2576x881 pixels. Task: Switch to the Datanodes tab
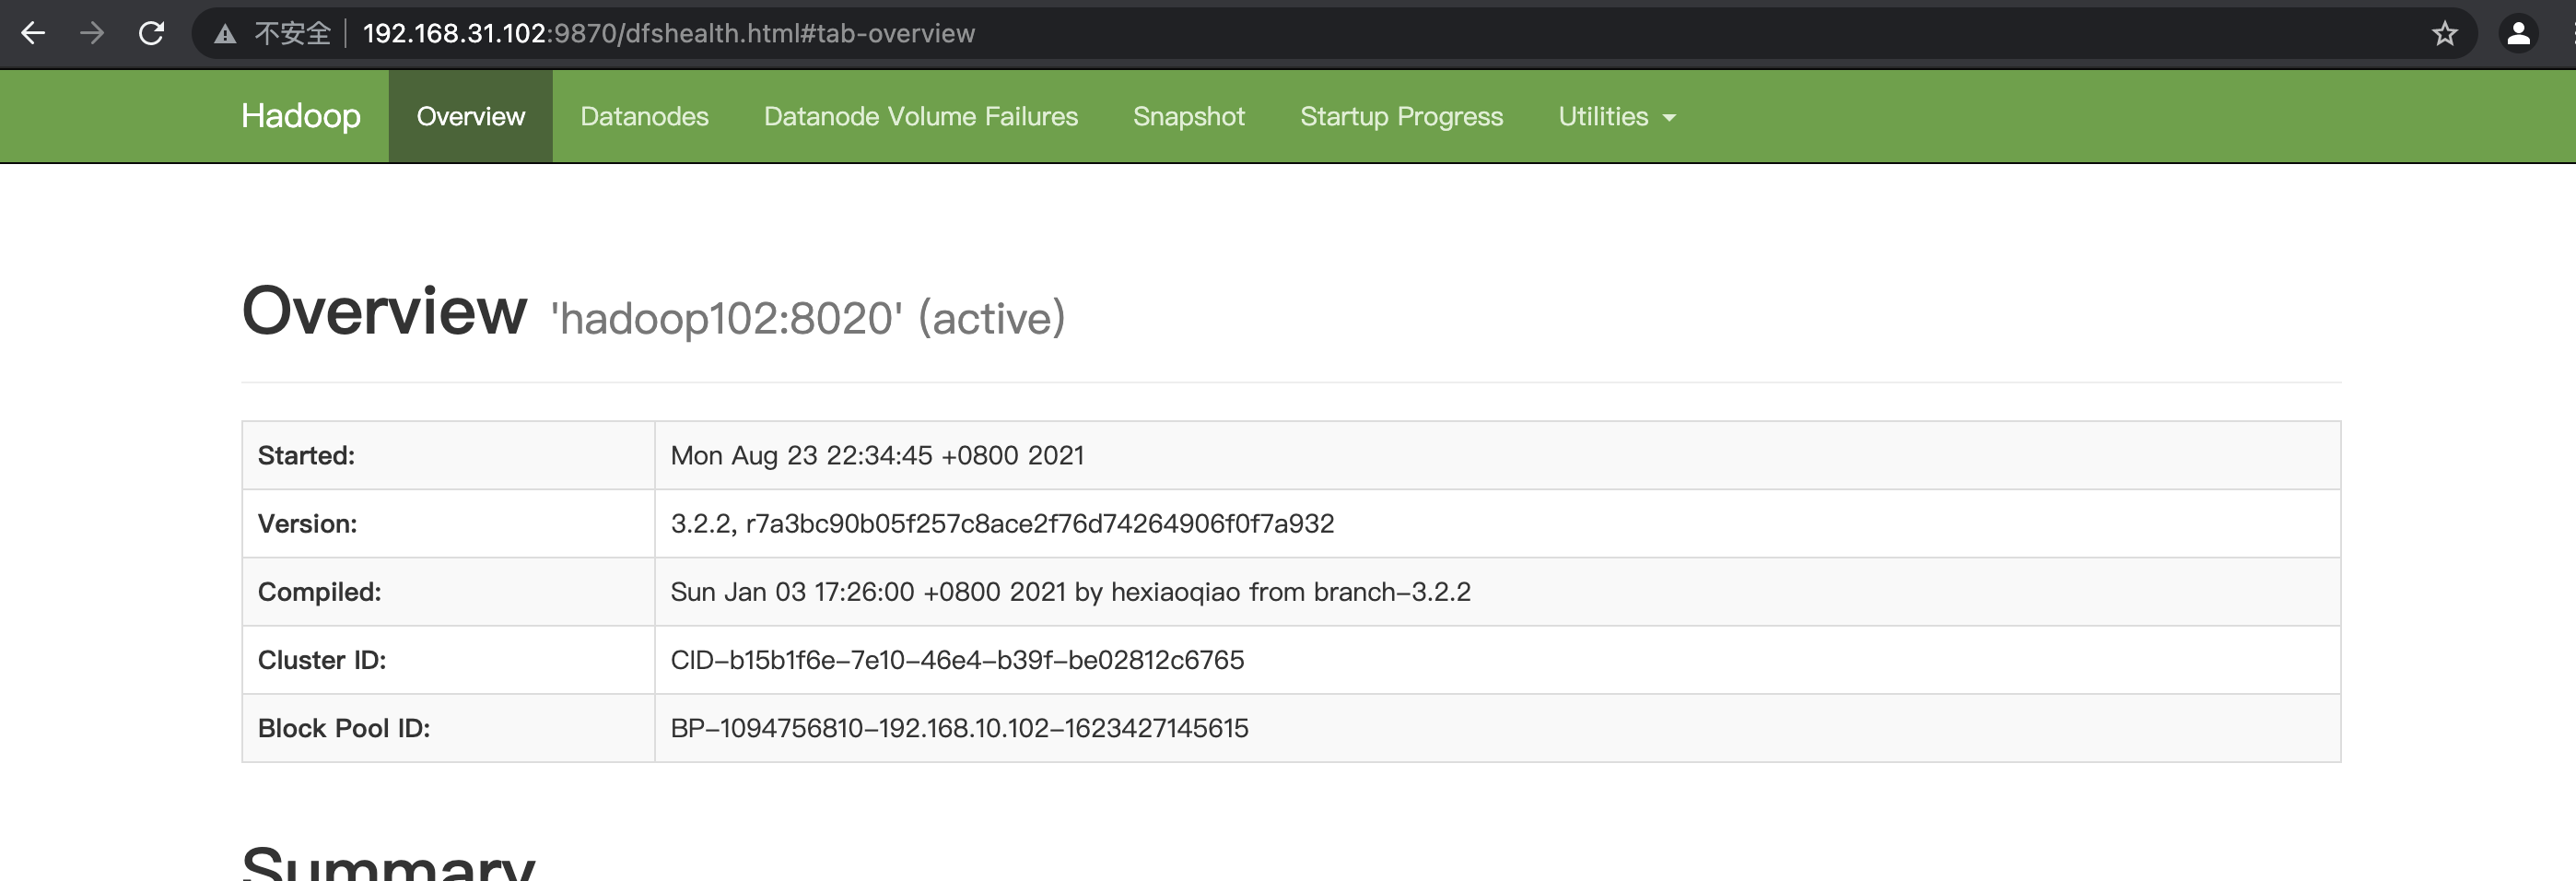point(644,115)
